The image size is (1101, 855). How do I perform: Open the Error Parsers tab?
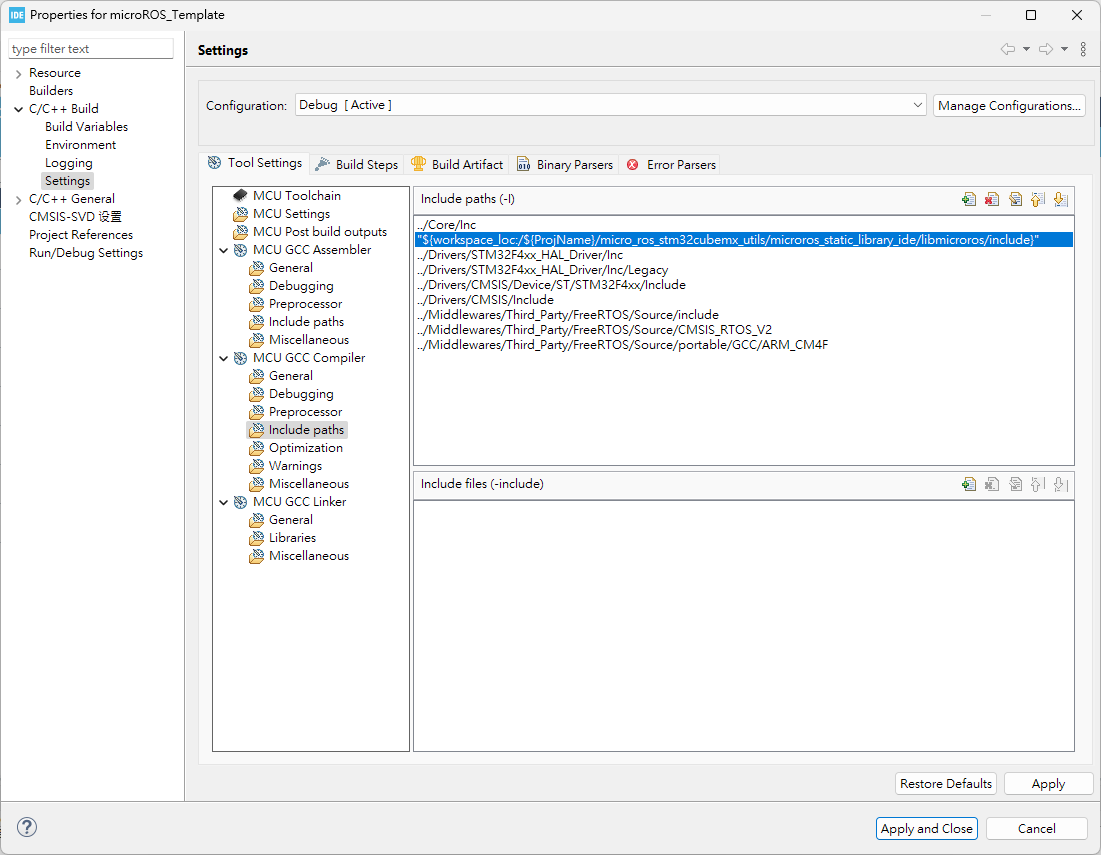click(679, 163)
